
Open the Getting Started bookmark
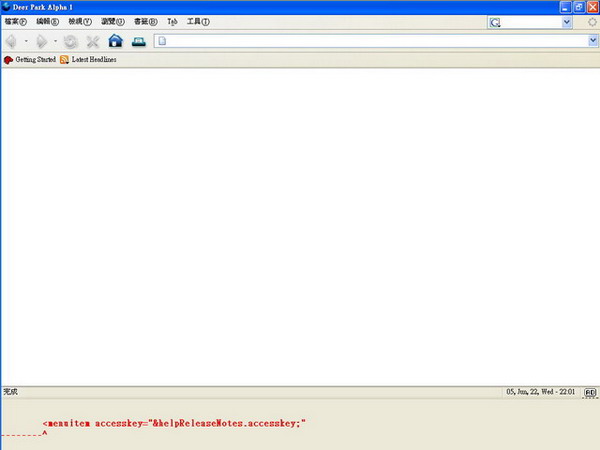tap(36, 59)
